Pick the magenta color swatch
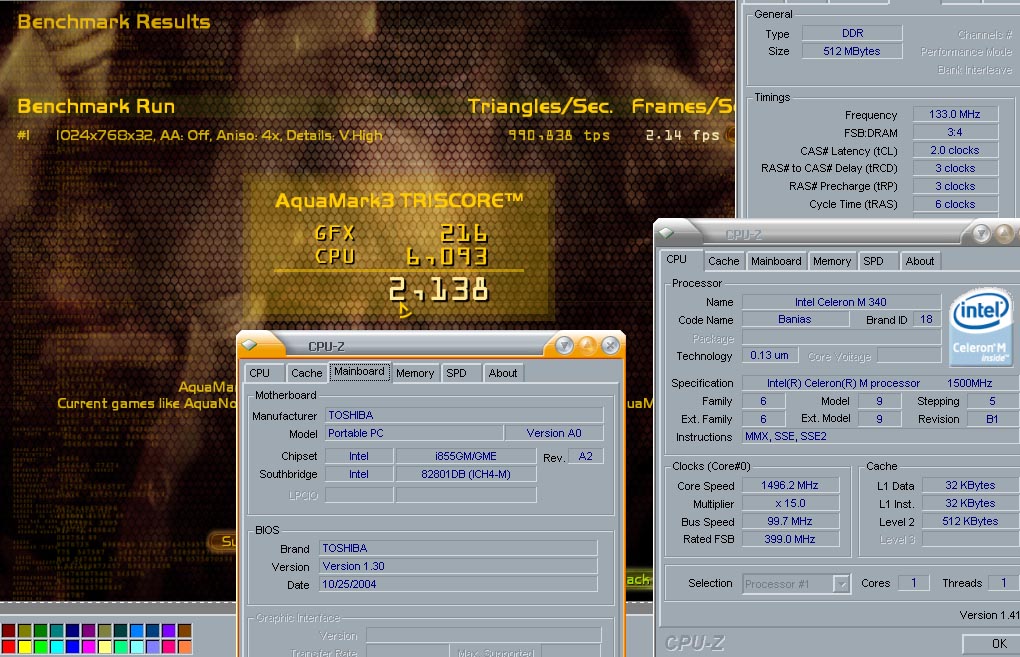The width and height of the screenshot is (1020, 657). (88, 647)
